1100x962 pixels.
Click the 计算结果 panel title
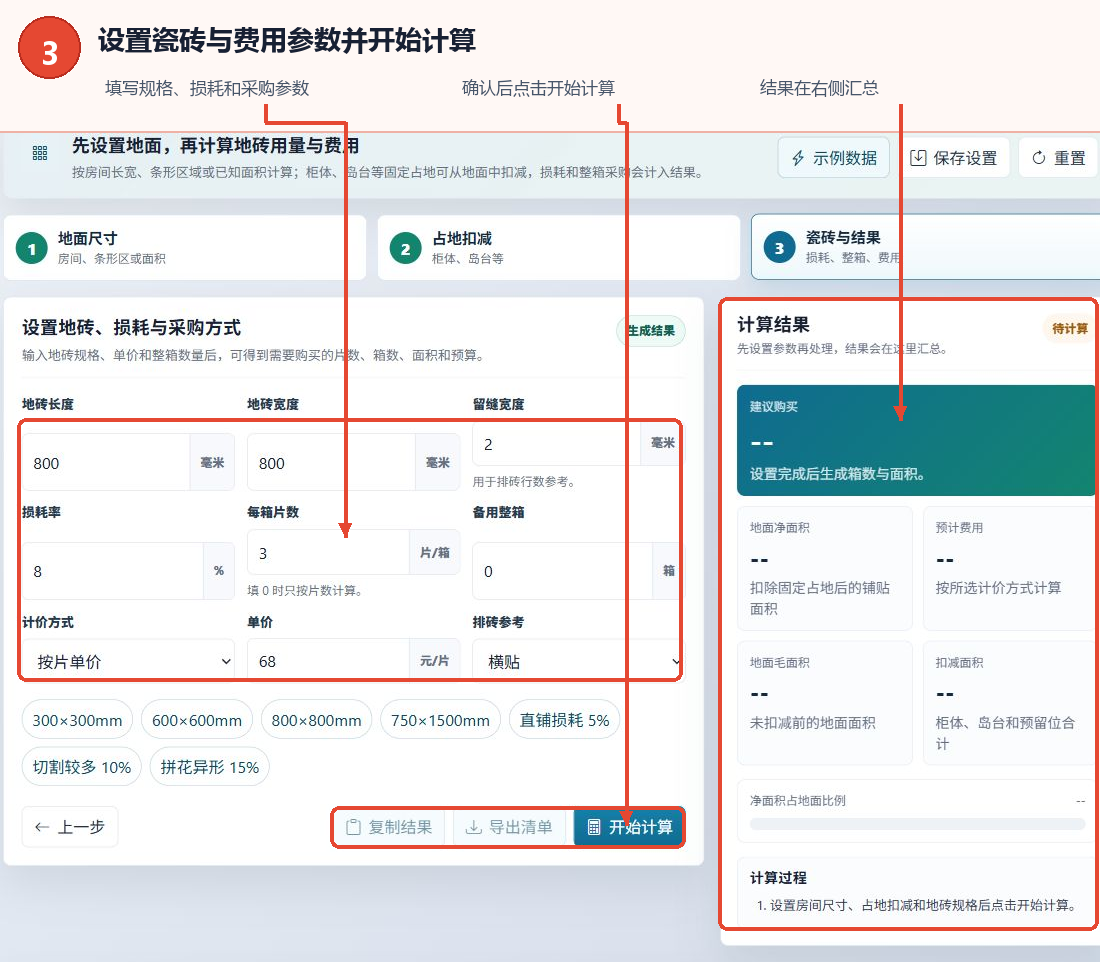click(773, 324)
